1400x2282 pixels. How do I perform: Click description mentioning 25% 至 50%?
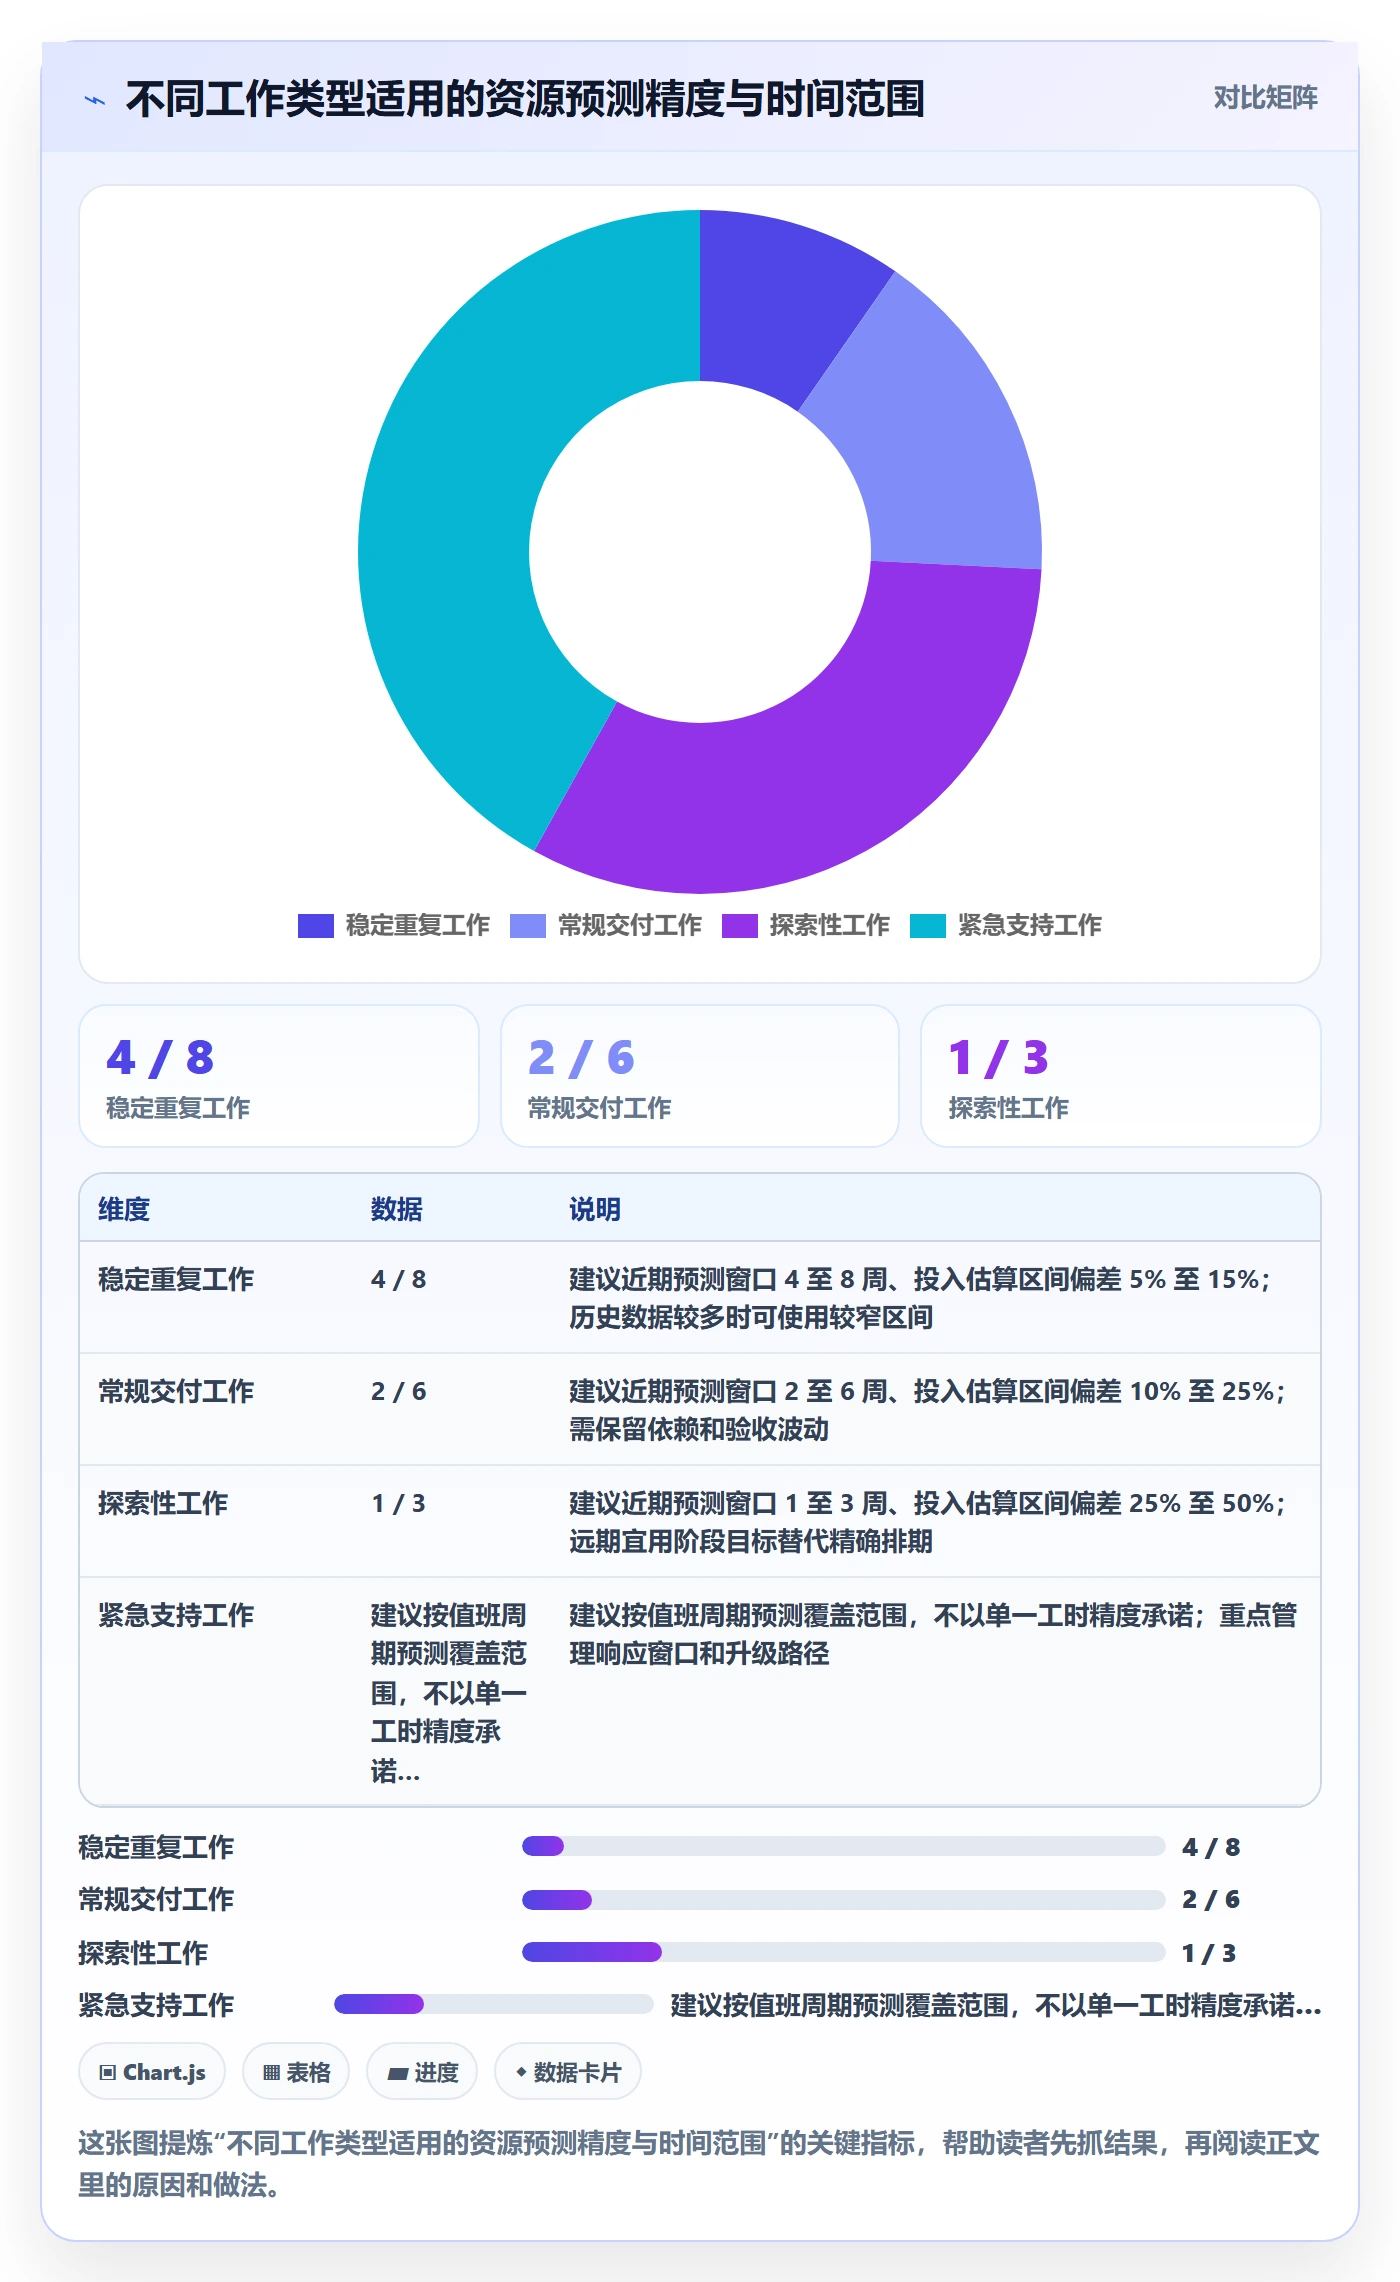click(x=928, y=1522)
